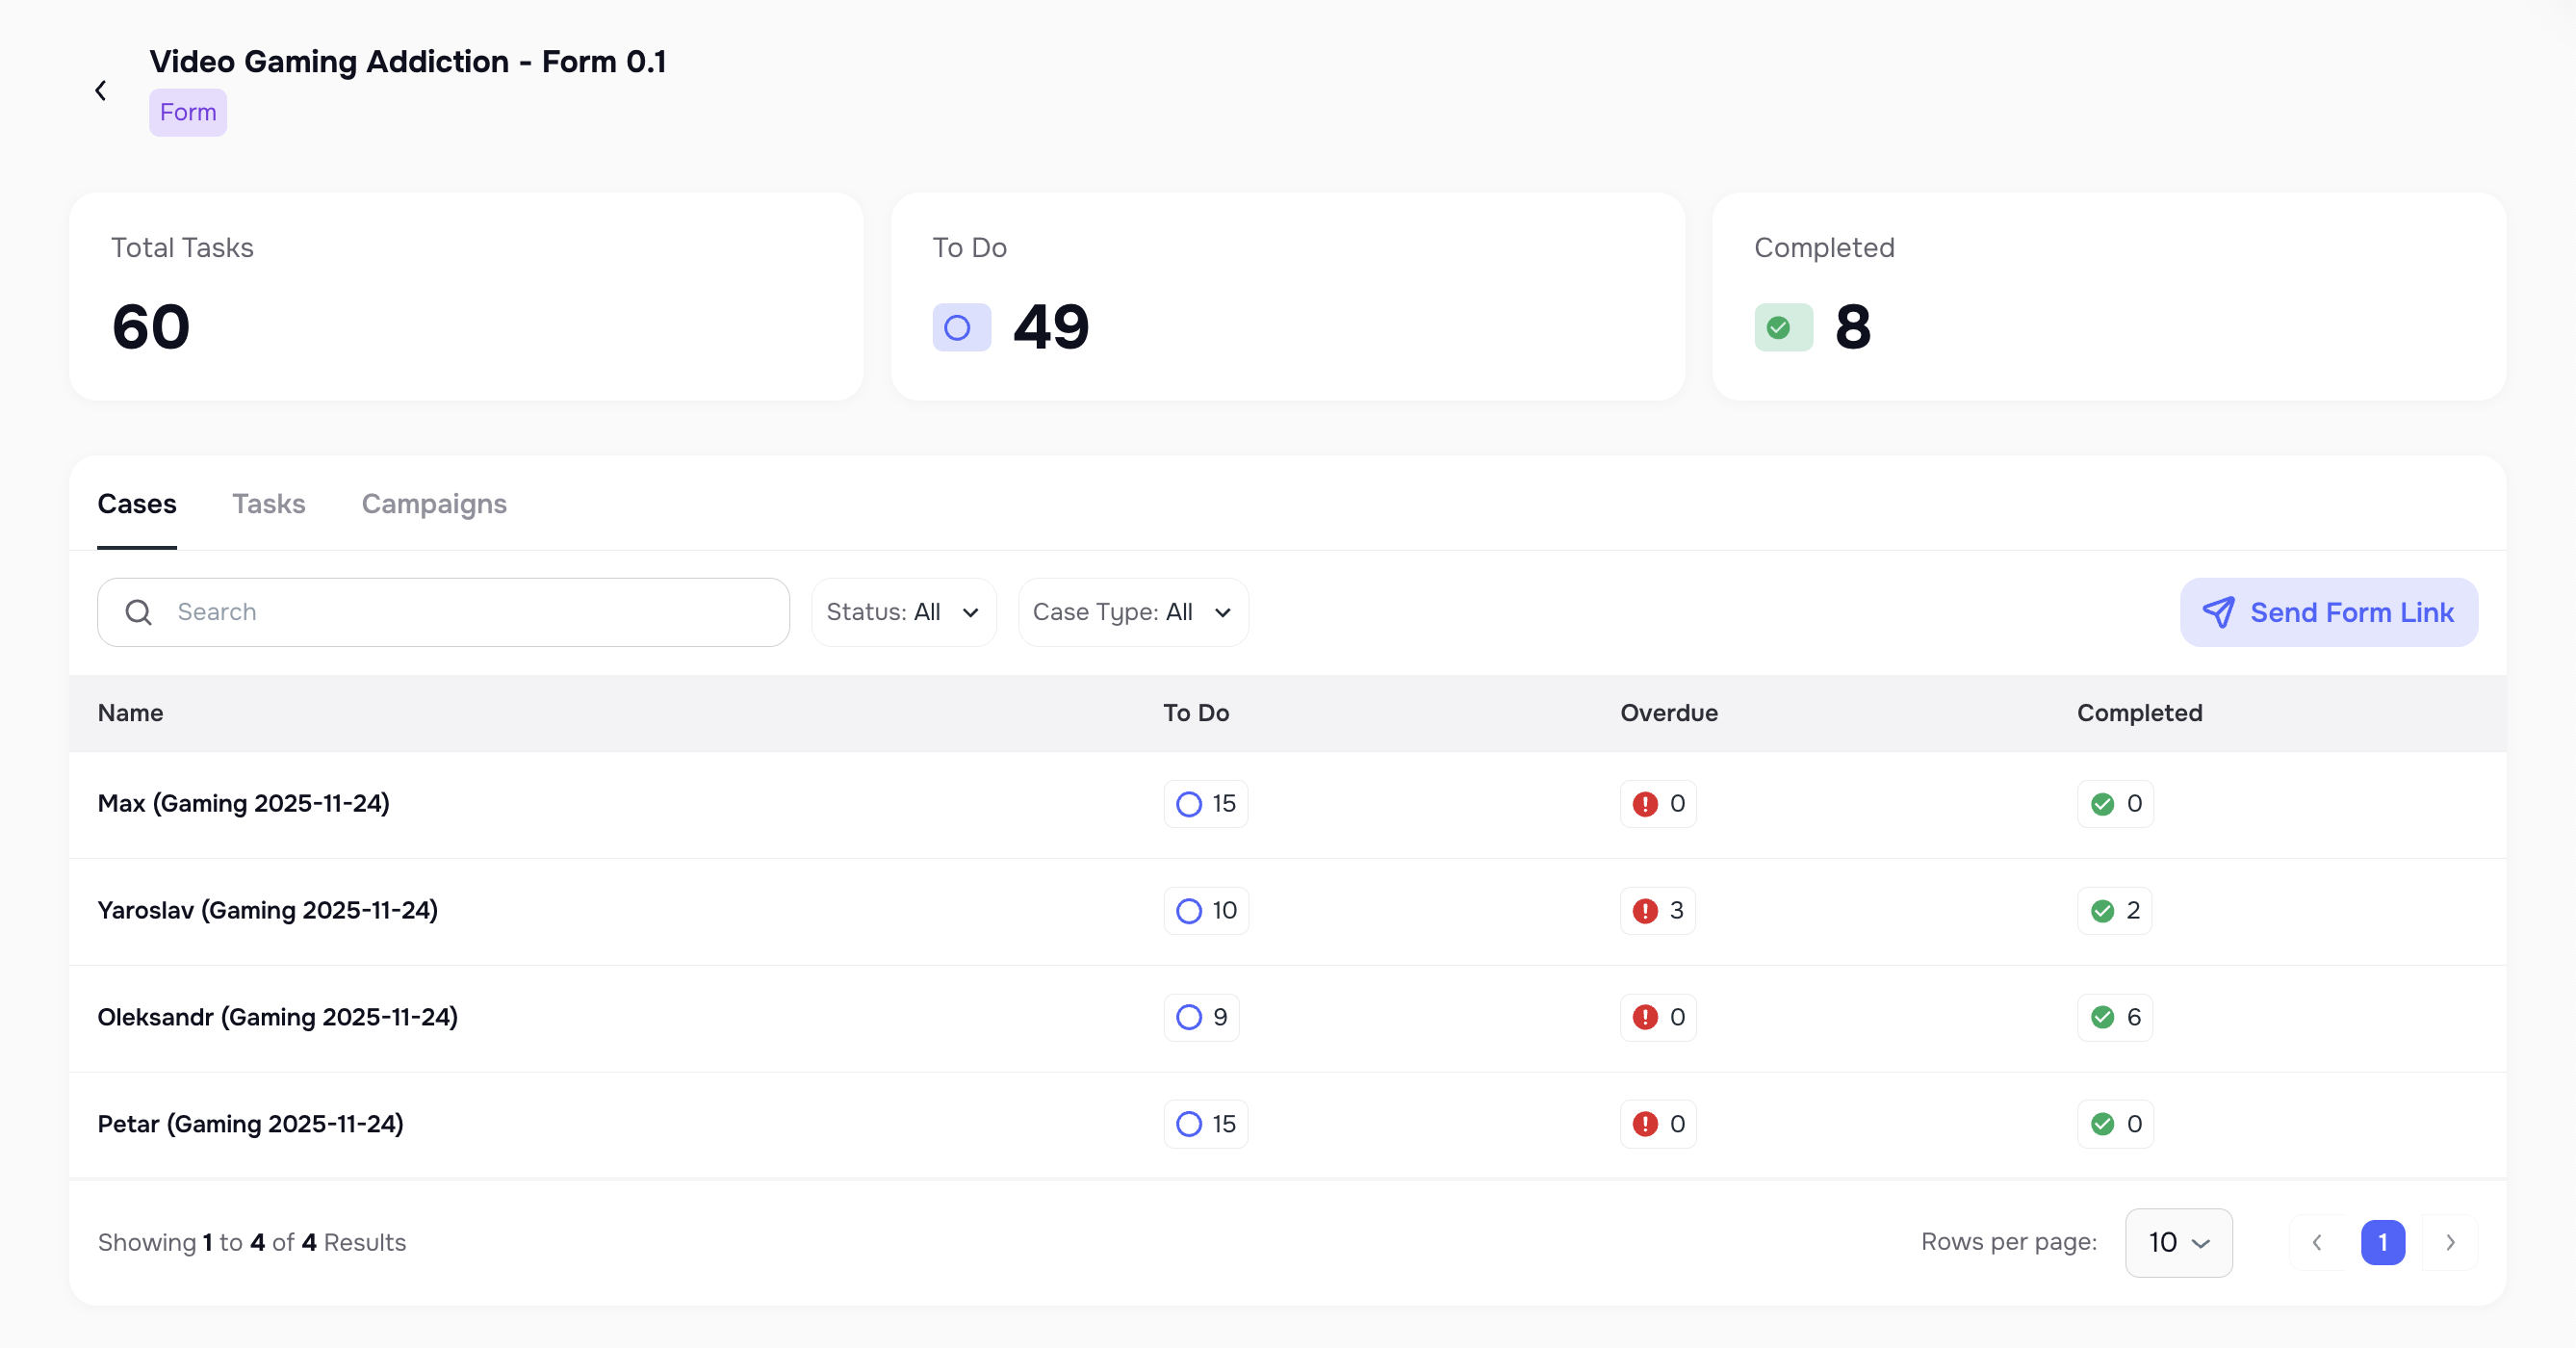Click the Completed count badge for Petar
The width and height of the screenshot is (2576, 1348).
click(2115, 1124)
